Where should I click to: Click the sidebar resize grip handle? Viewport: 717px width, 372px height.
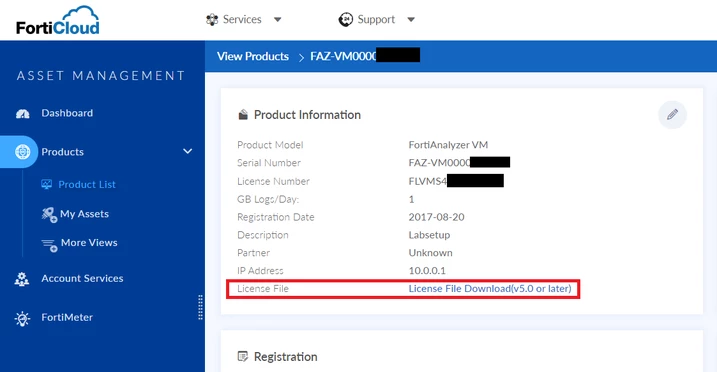[200, 307]
